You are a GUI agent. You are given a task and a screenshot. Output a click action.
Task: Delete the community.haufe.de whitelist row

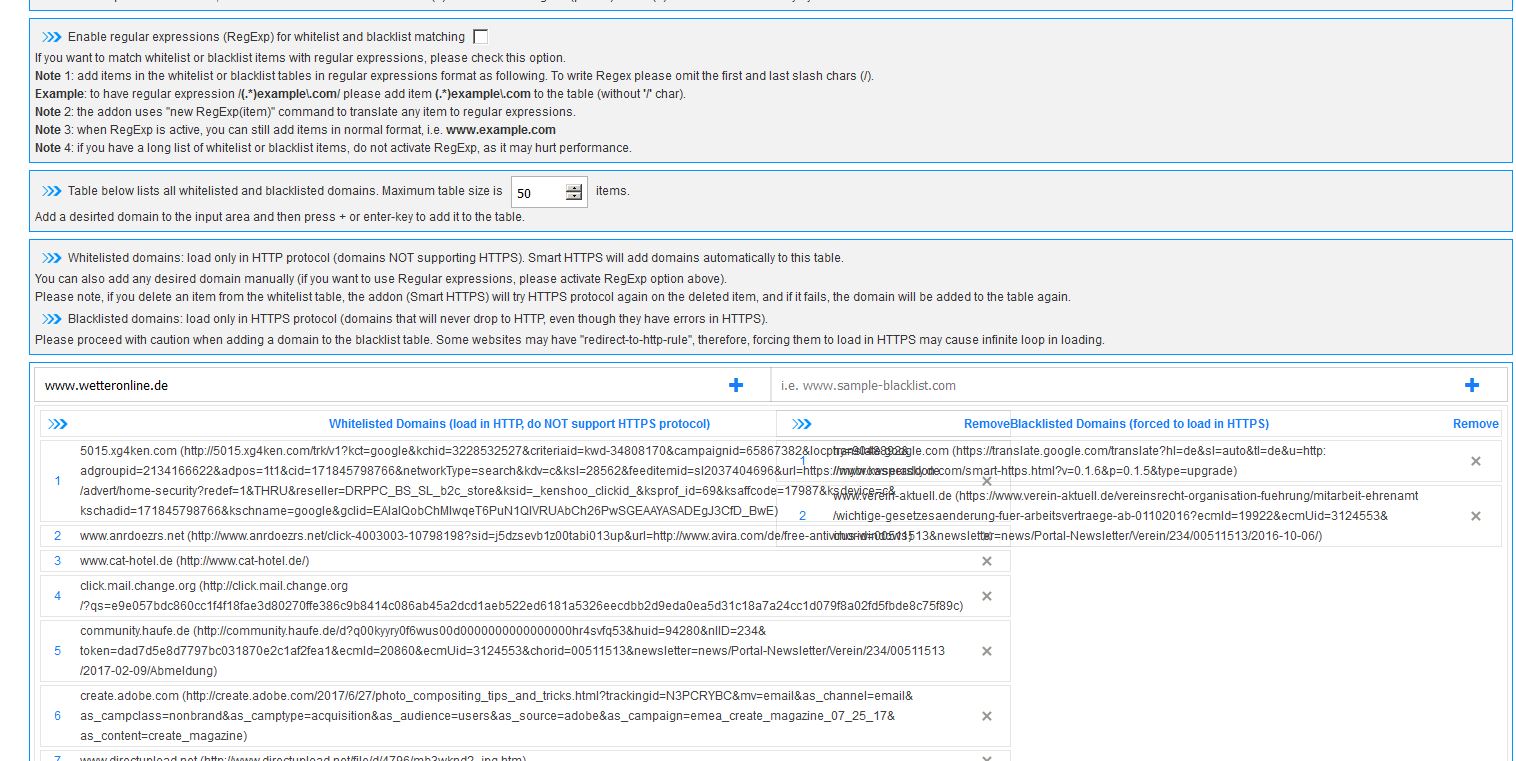click(x=987, y=651)
